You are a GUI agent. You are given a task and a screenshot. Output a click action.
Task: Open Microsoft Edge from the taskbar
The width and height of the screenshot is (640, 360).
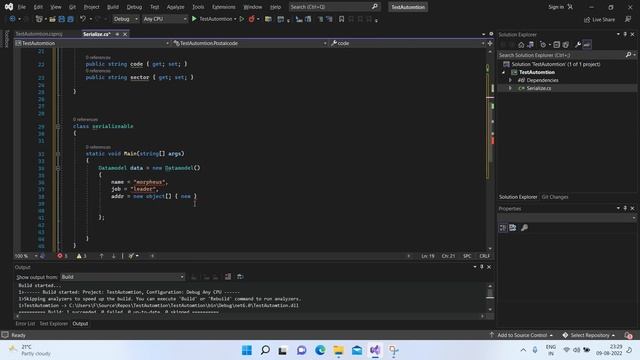tap(320, 350)
